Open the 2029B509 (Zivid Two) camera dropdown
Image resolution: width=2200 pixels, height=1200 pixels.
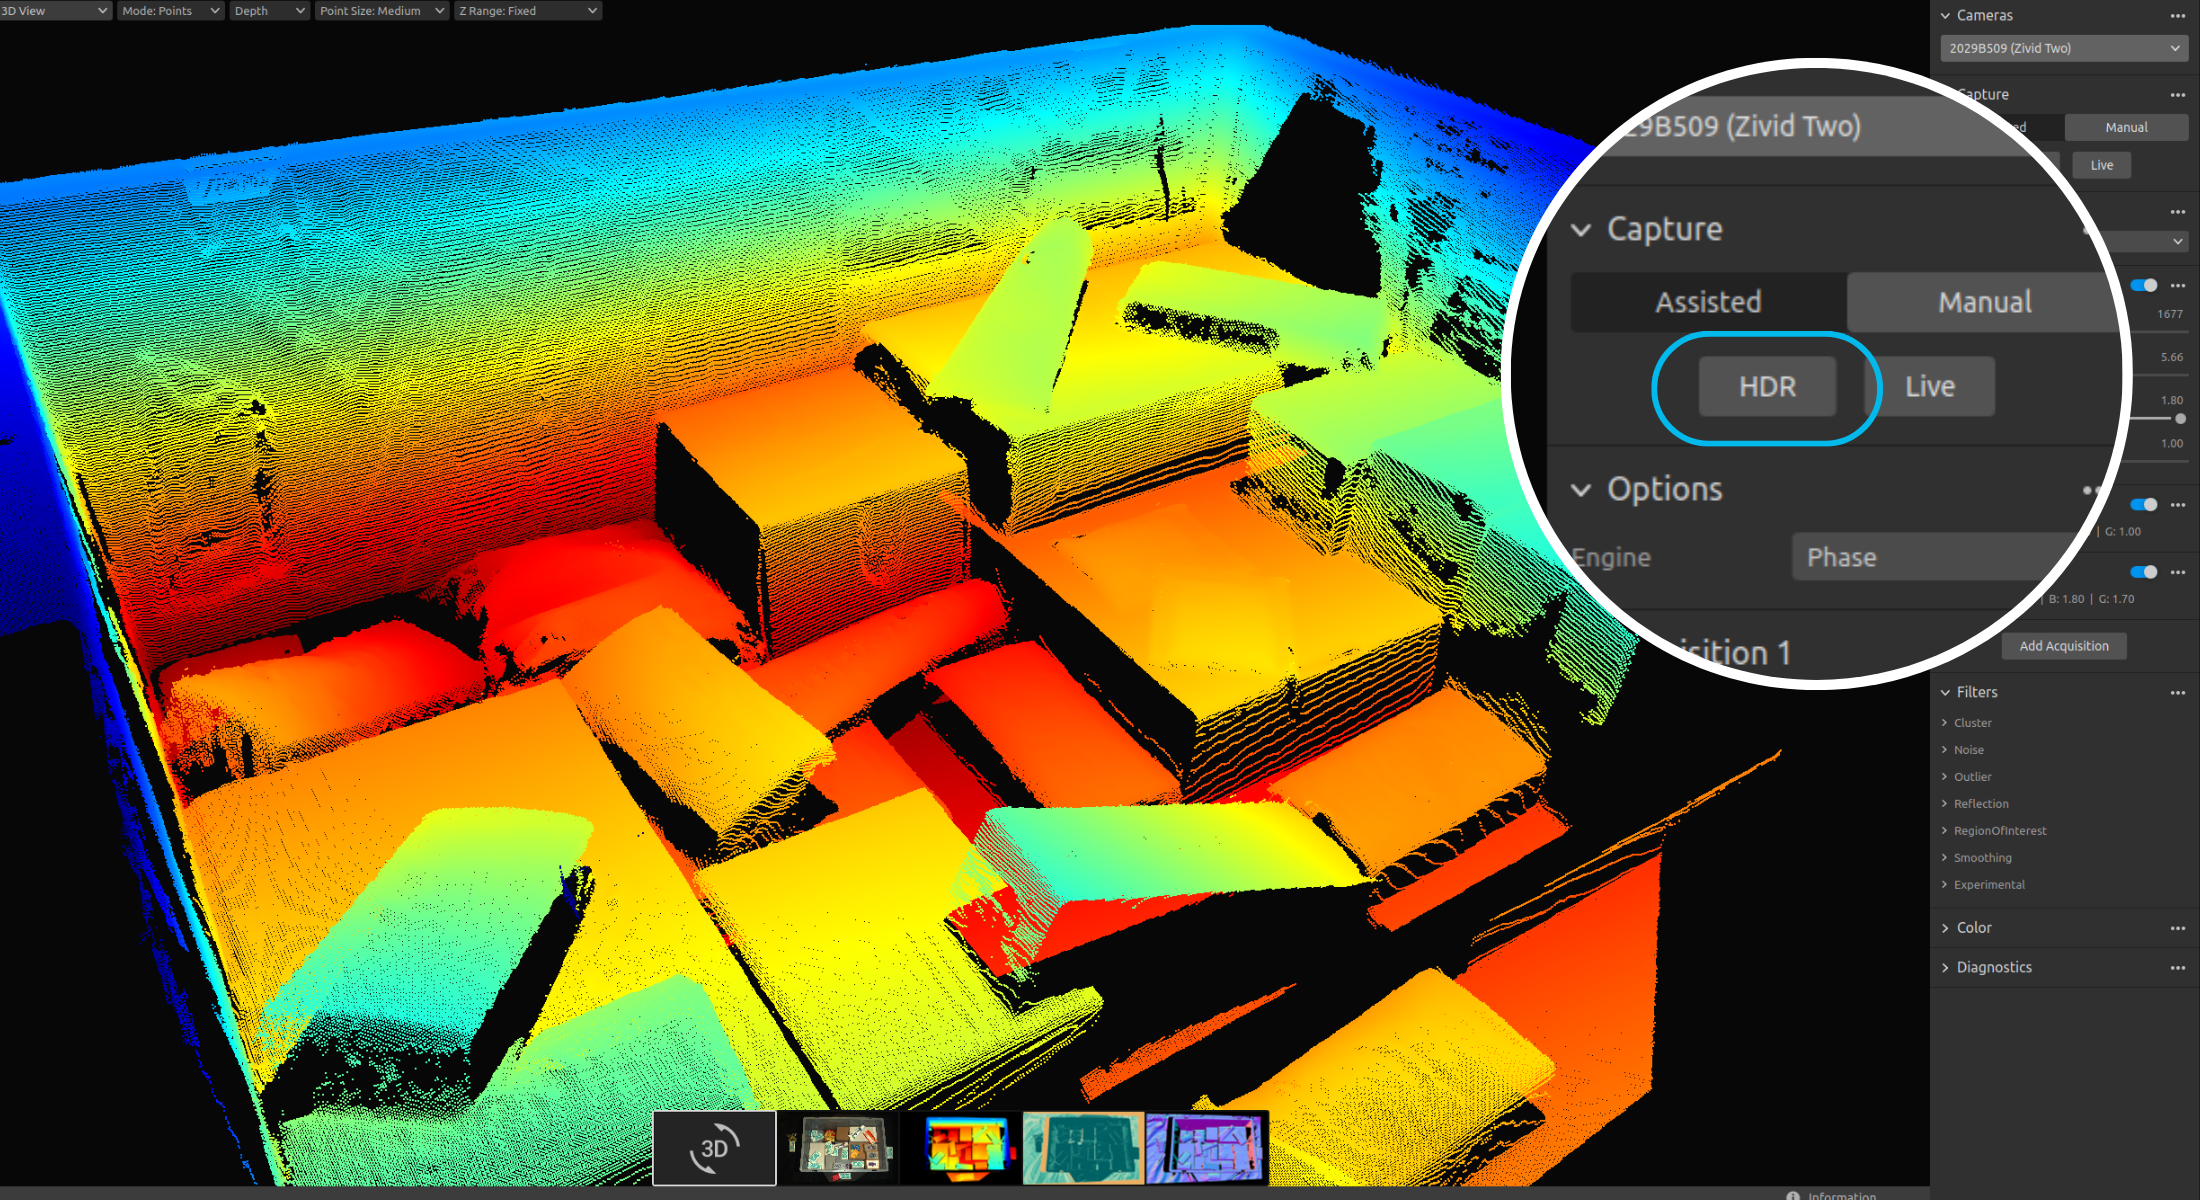pos(2063,48)
